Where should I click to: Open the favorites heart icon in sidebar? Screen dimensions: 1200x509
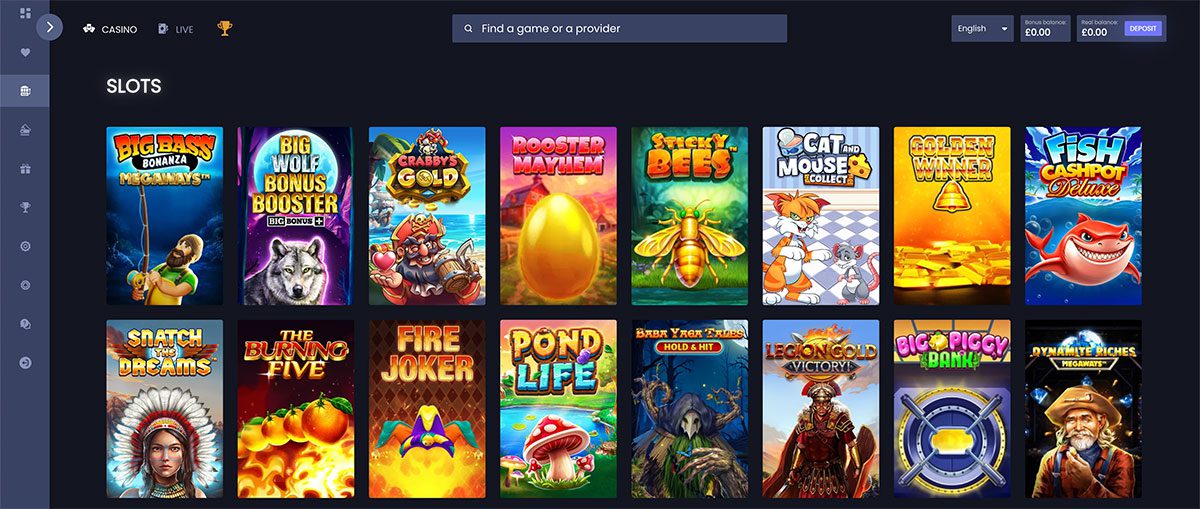pyautogui.click(x=25, y=52)
